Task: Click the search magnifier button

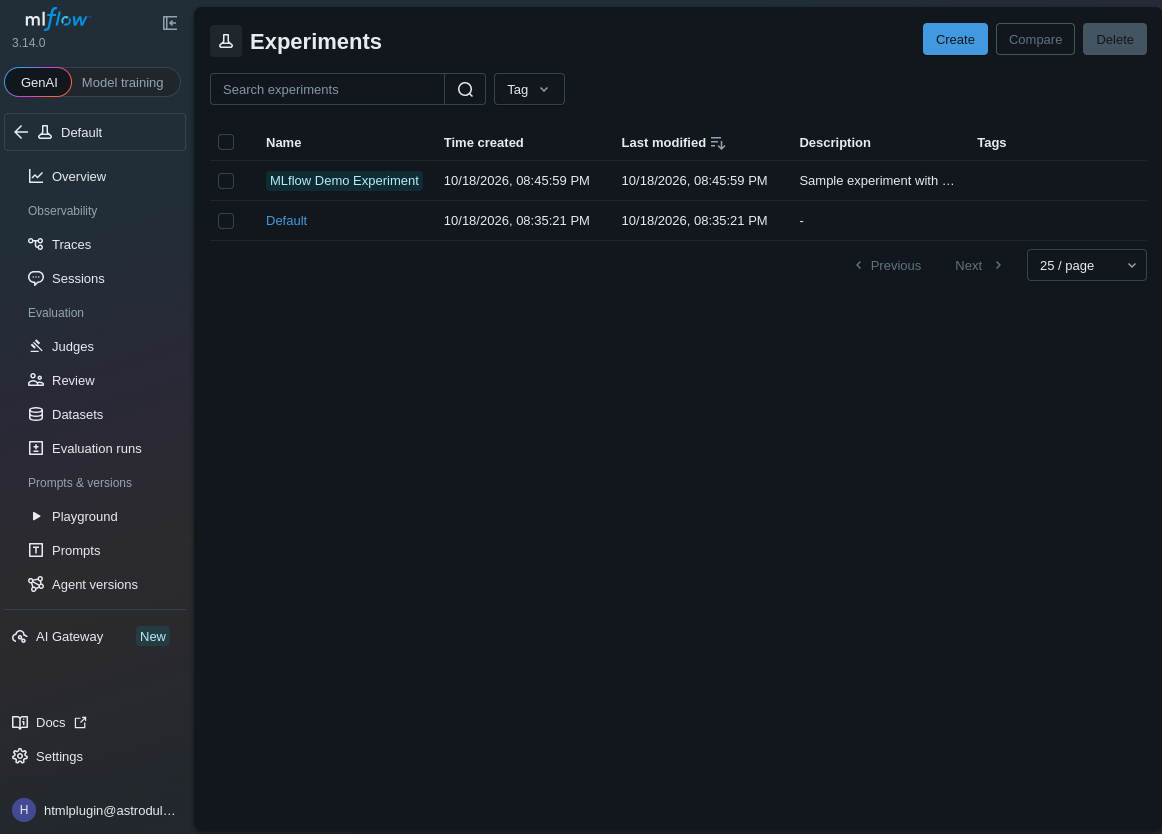Action: (x=465, y=89)
